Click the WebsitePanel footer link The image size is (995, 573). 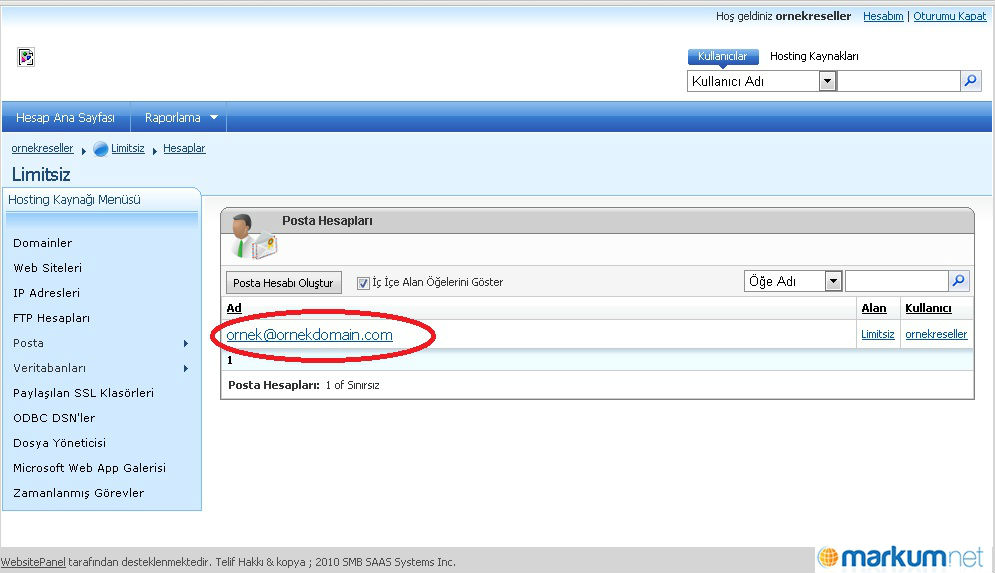pos(33,562)
